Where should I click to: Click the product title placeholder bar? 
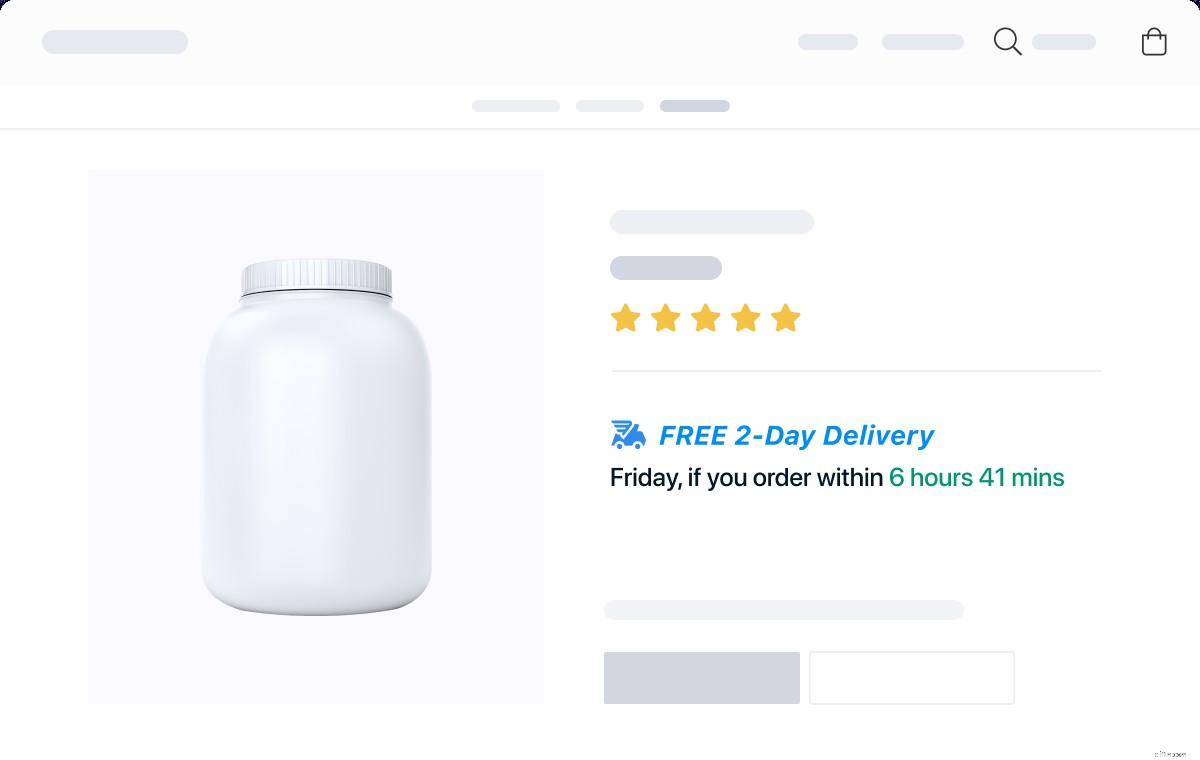(x=711, y=221)
